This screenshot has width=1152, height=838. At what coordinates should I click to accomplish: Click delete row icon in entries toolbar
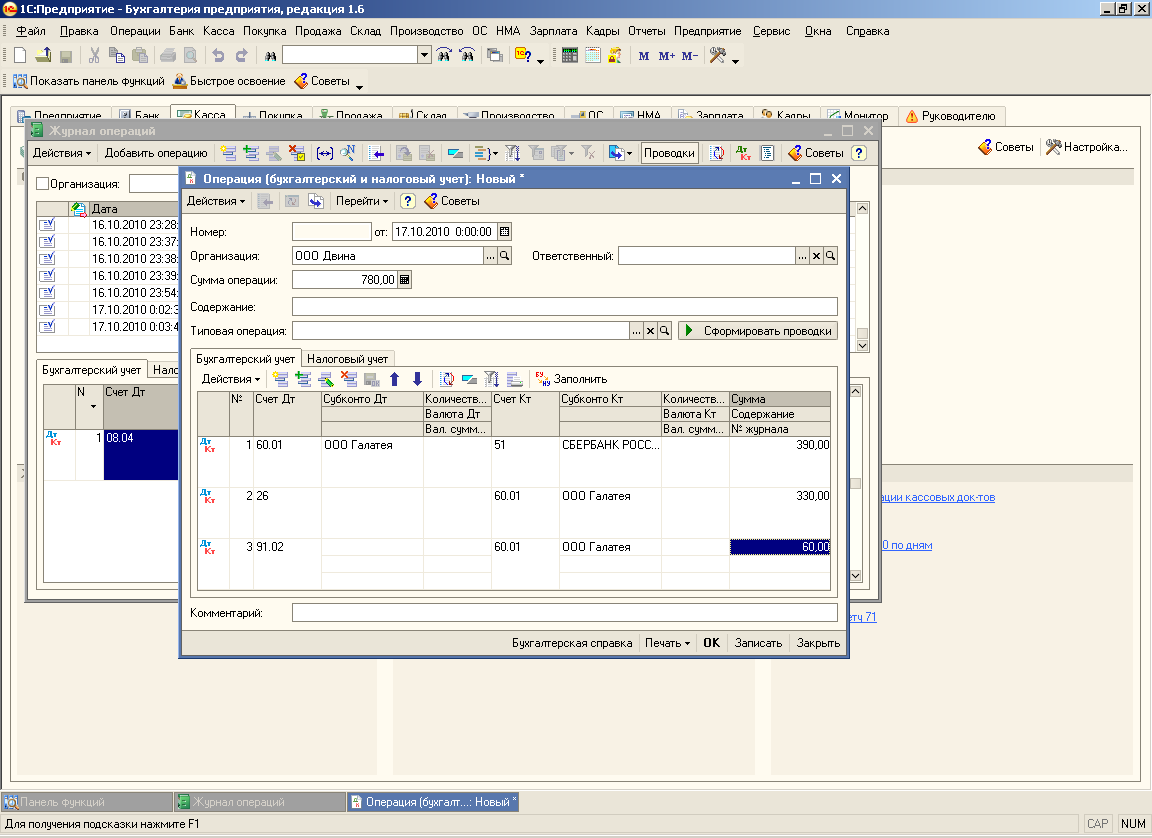349,379
